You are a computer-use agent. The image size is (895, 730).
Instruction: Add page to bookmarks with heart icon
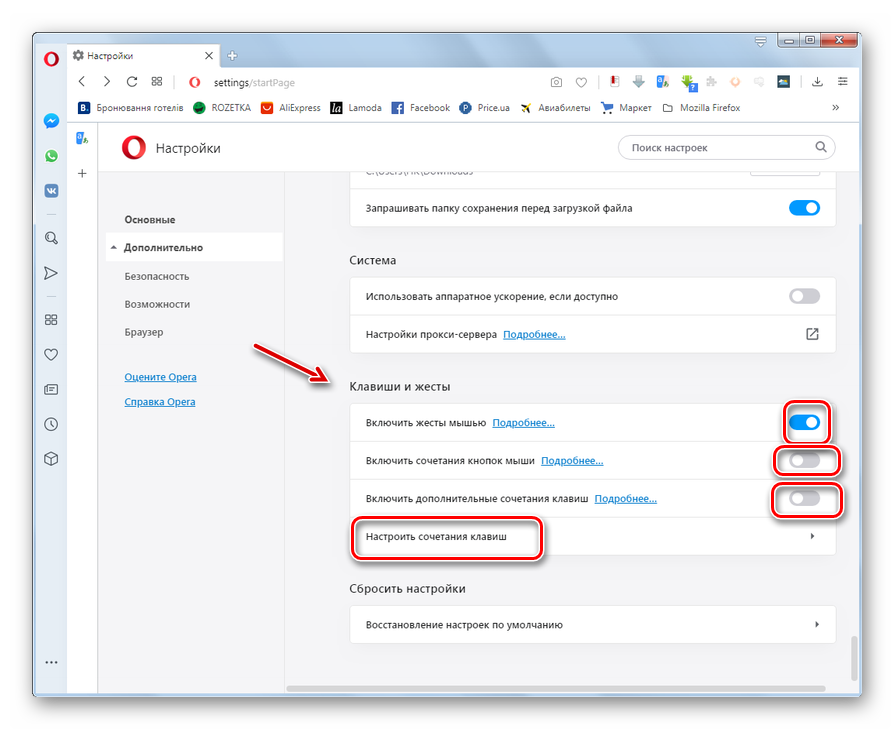click(x=581, y=82)
